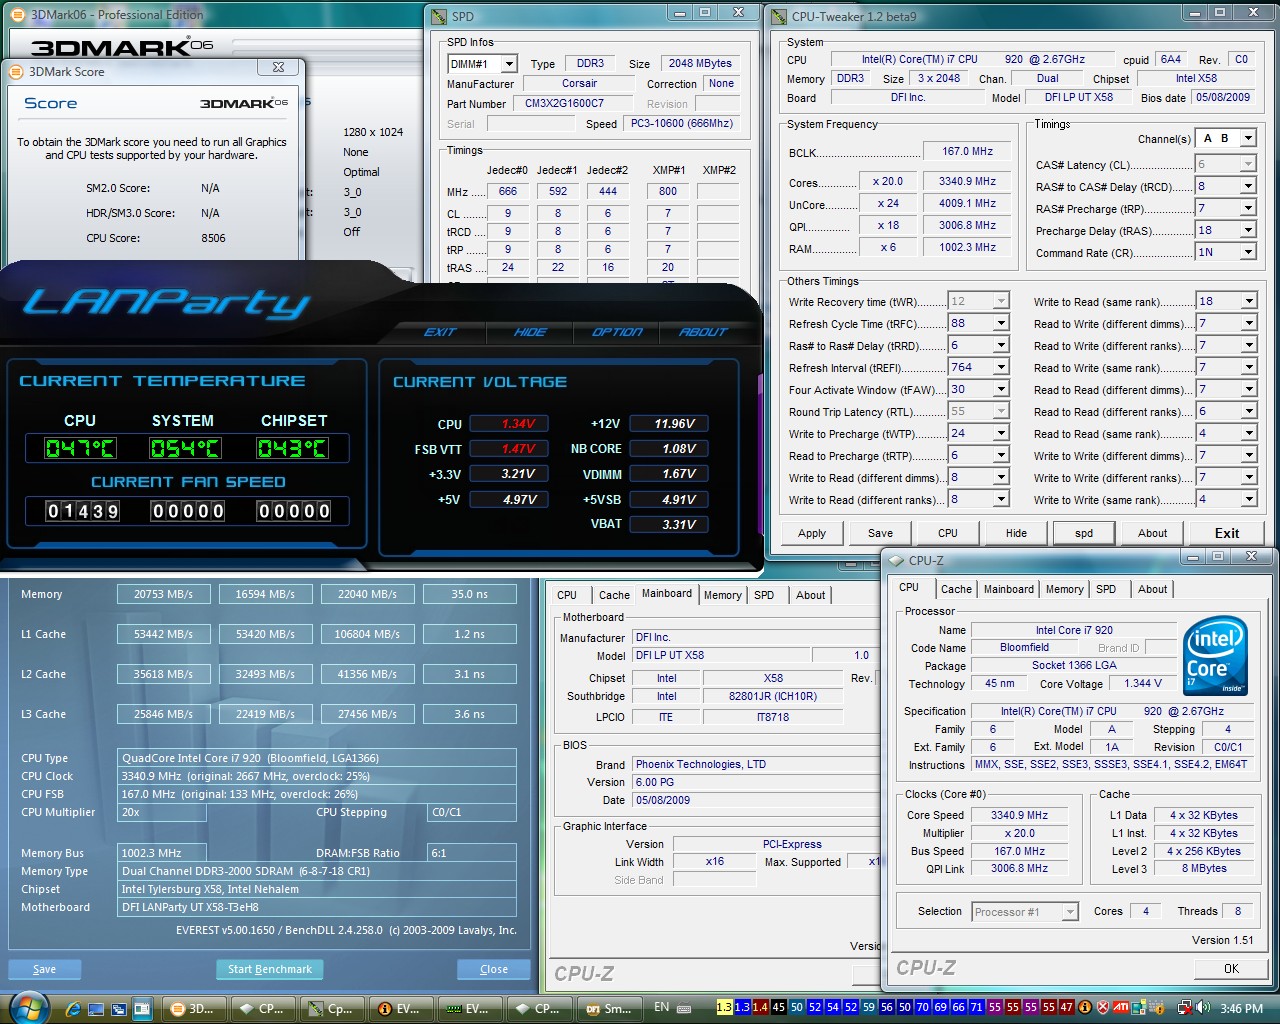This screenshot has width=1280, height=1024.
Task: Click the black 45 temperature tray icon
Action: (x=778, y=1008)
